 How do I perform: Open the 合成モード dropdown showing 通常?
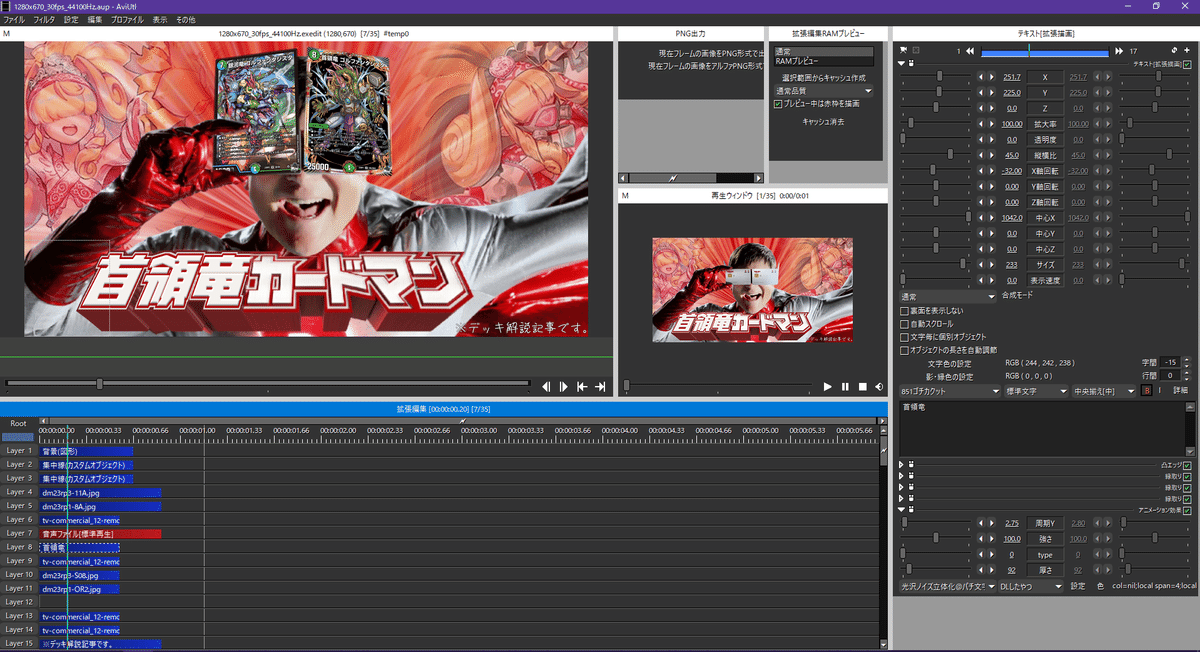(946, 296)
